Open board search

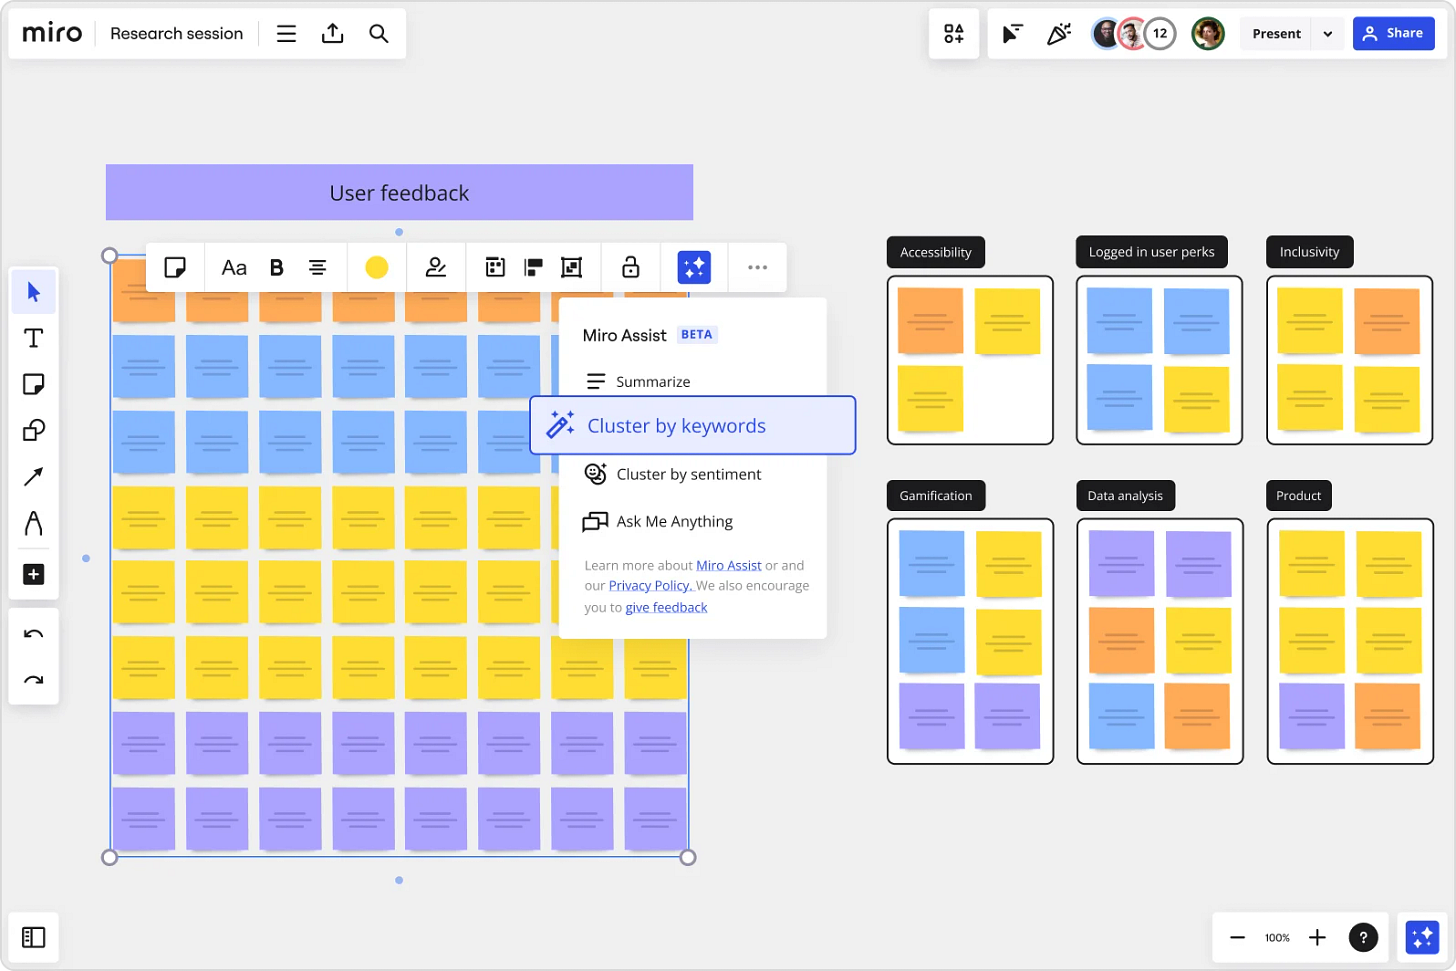coord(379,33)
